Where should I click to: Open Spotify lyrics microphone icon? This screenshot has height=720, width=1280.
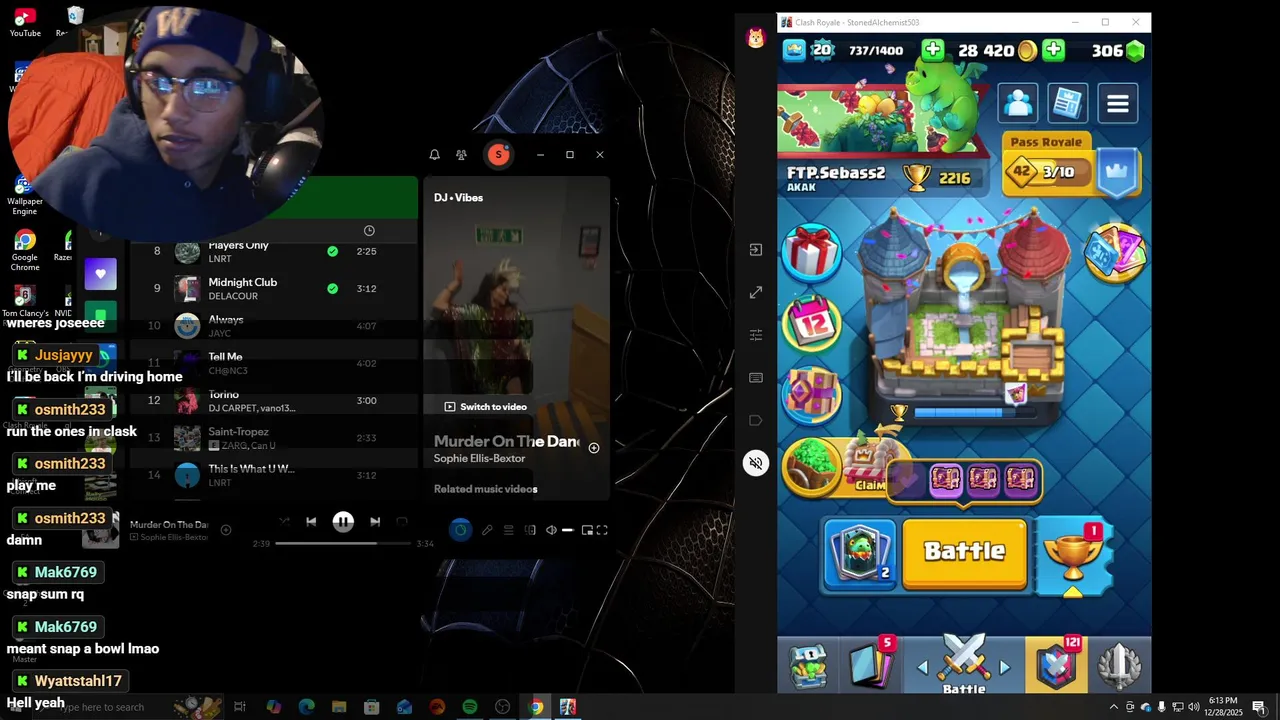tap(487, 530)
